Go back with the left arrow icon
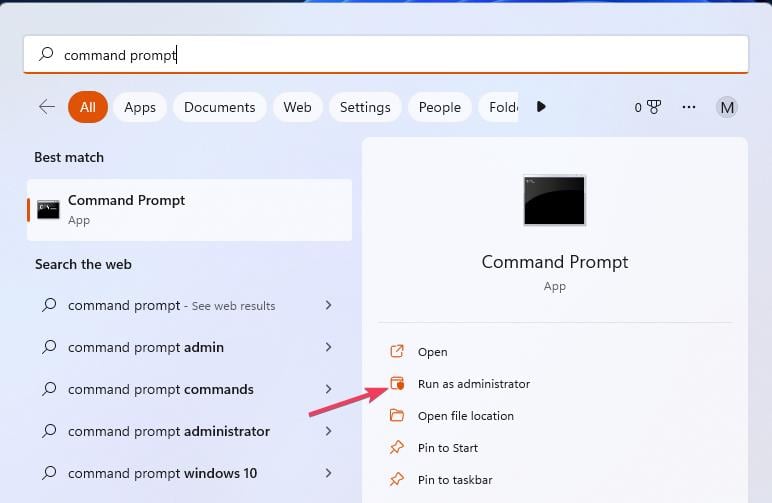Viewport: 772px width, 503px height. [47, 107]
